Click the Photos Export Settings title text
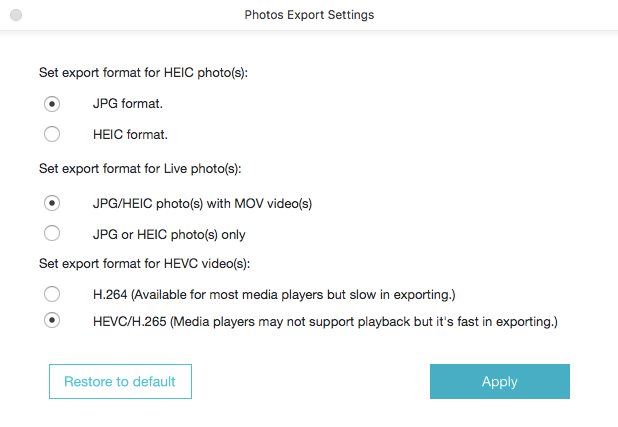This screenshot has width=618, height=427. click(x=309, y=15)
